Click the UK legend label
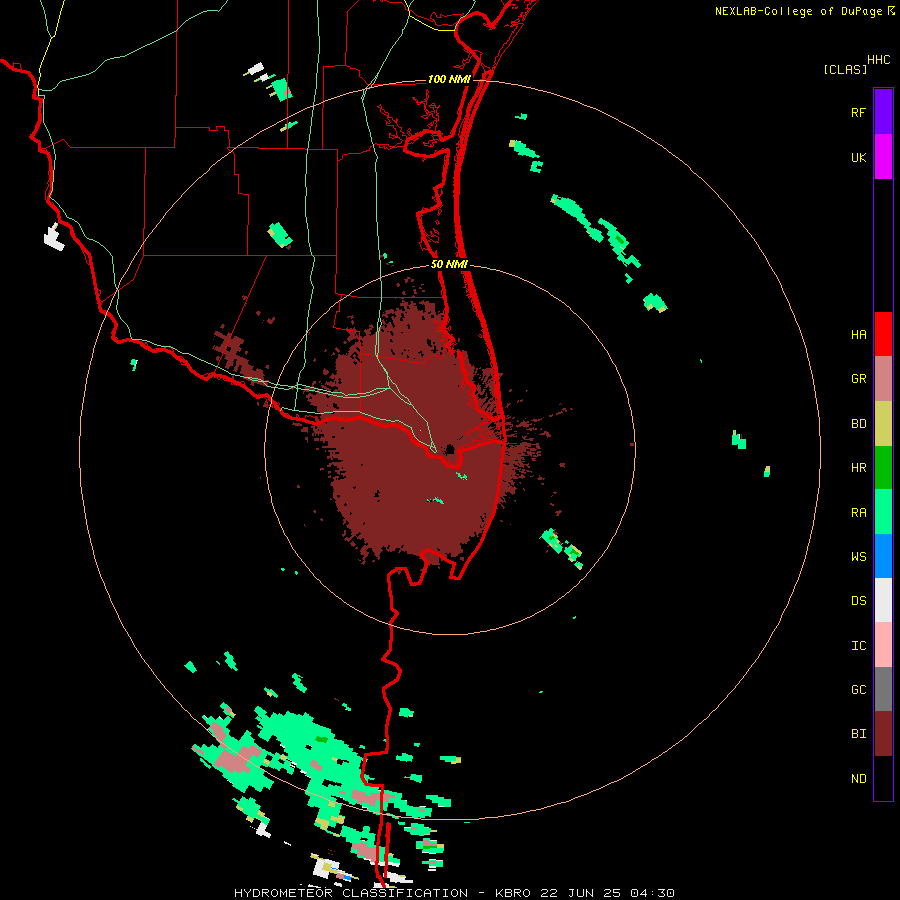This screenshot has width=900, height=900. coord(858,157)
